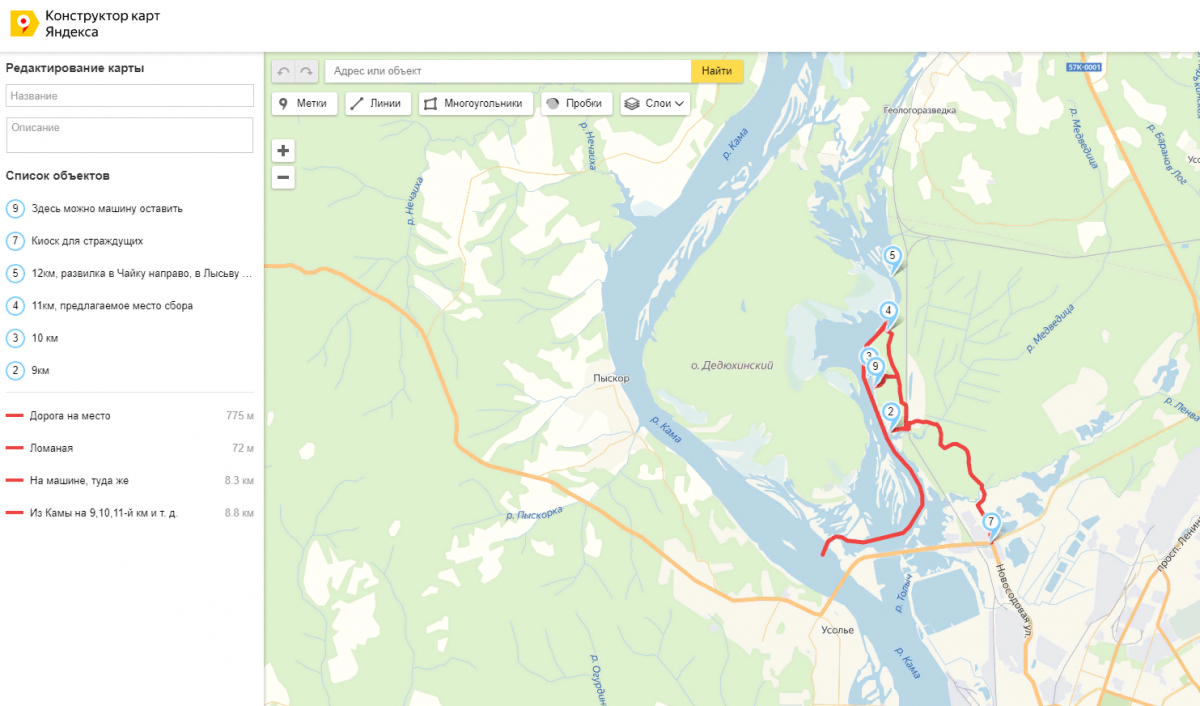Open the Слои layers dropdown
The height and width of the screenshot is (706, 1200).
tap(655, 103)
